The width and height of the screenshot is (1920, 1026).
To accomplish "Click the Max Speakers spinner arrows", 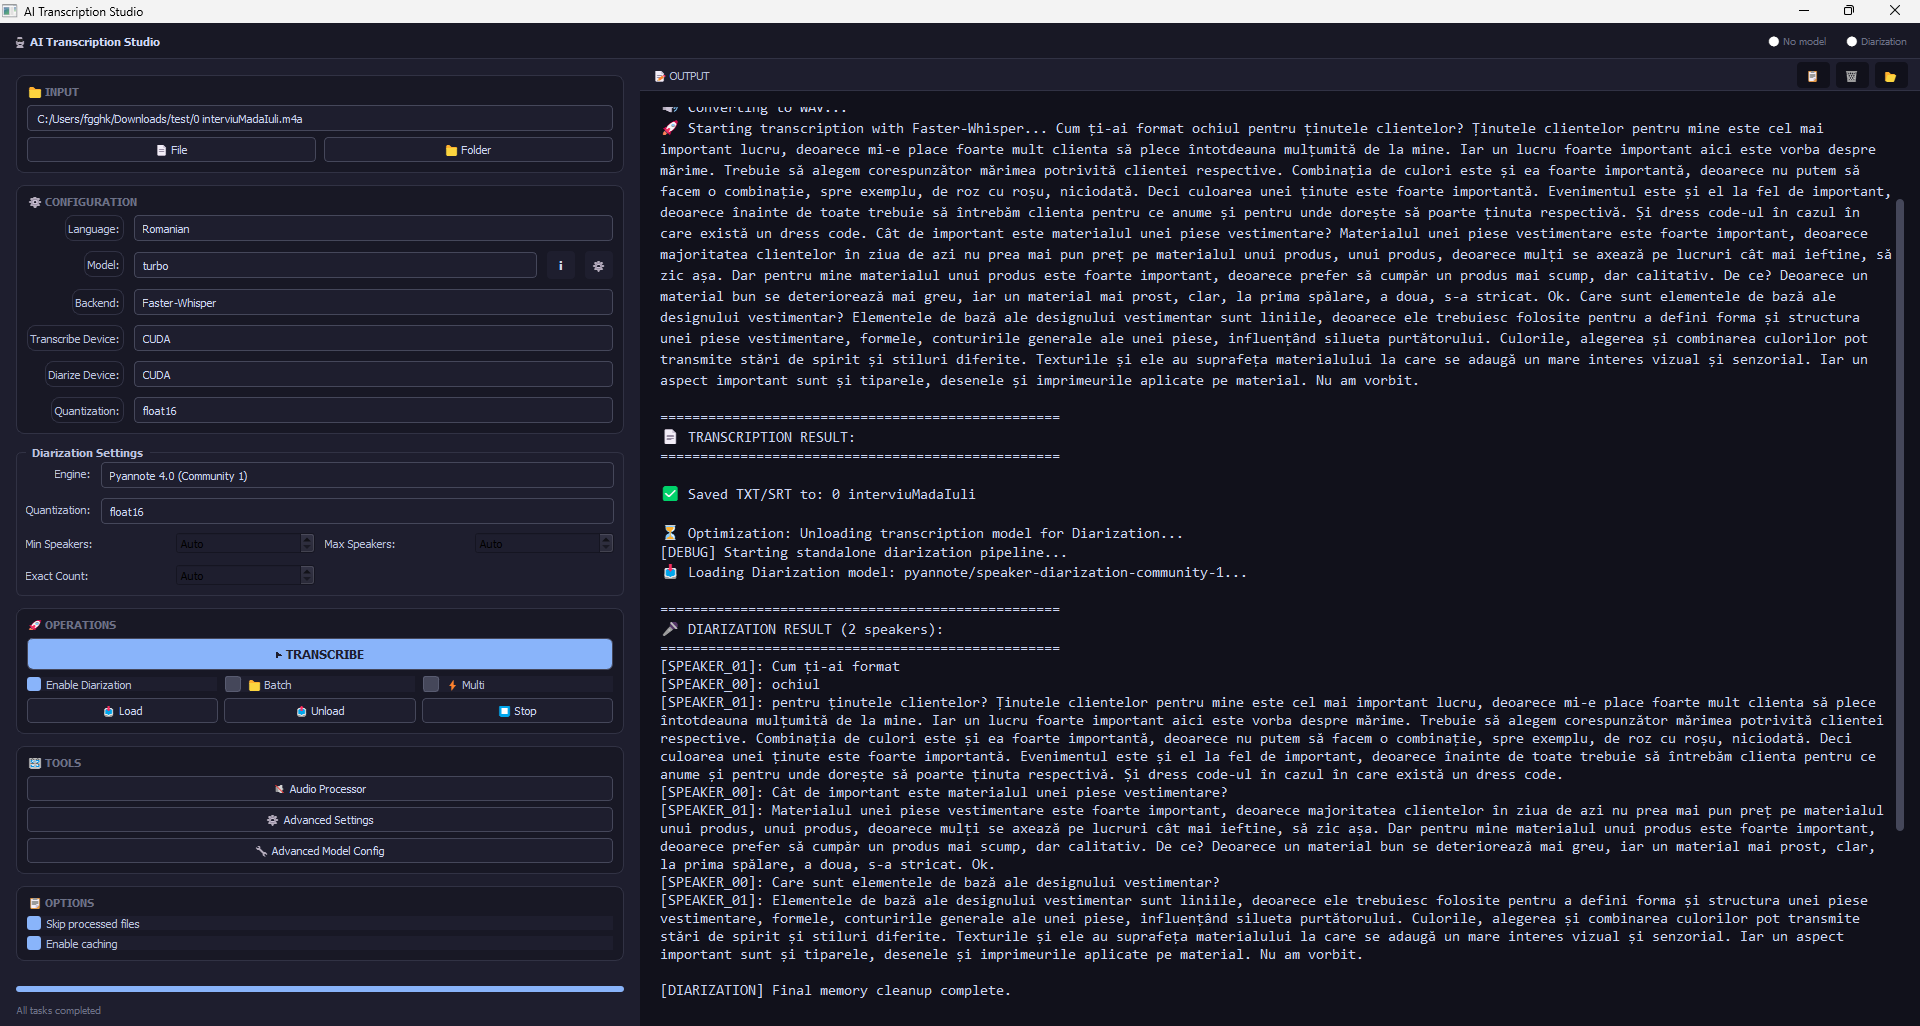I will click(x=606, y=543).
